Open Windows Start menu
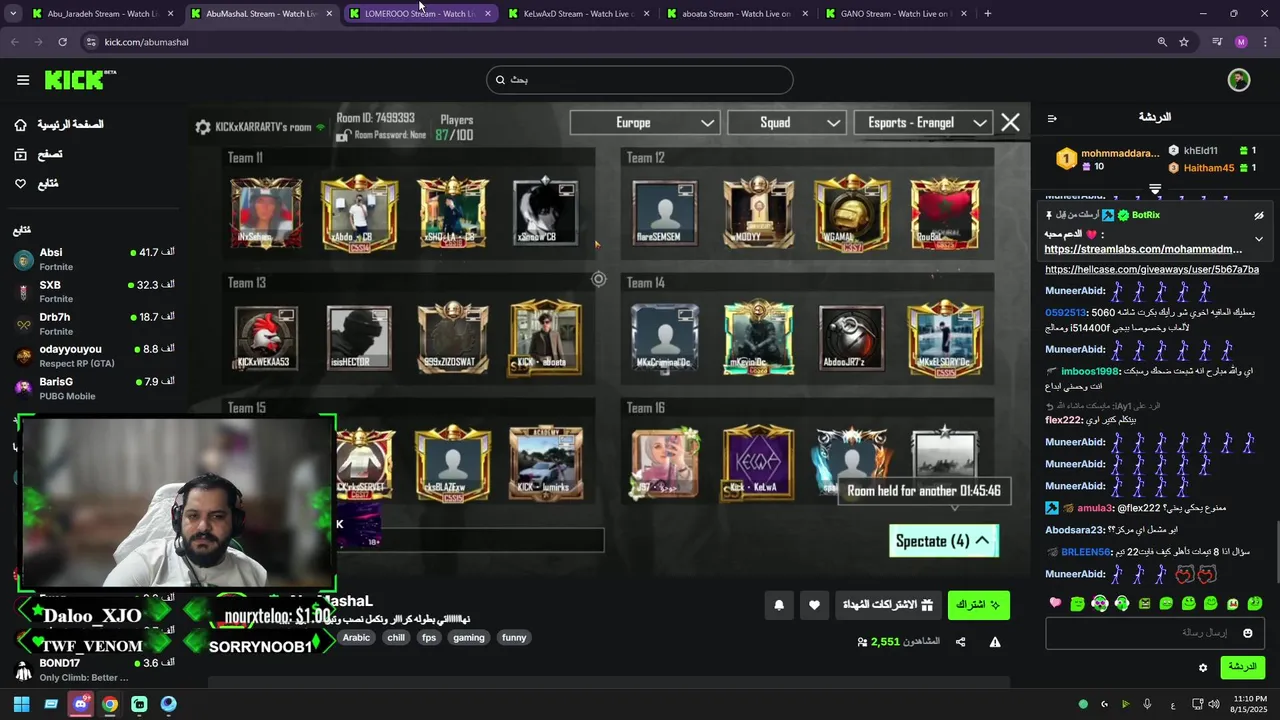 pyautogui.click(x=21, y=704)
